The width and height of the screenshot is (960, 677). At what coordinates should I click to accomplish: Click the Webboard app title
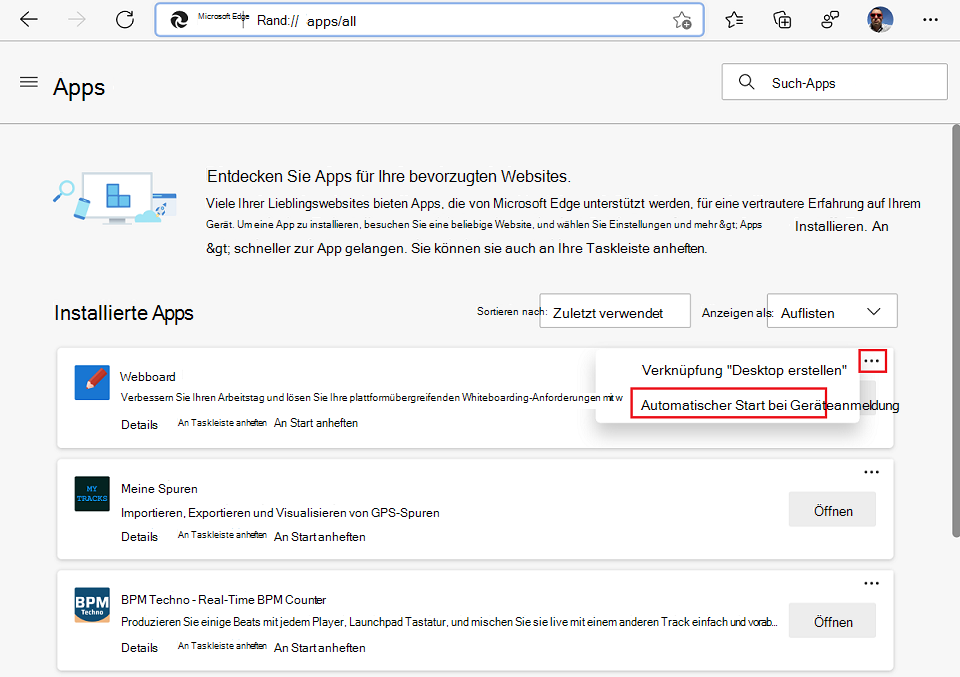(x=148, y=376)
